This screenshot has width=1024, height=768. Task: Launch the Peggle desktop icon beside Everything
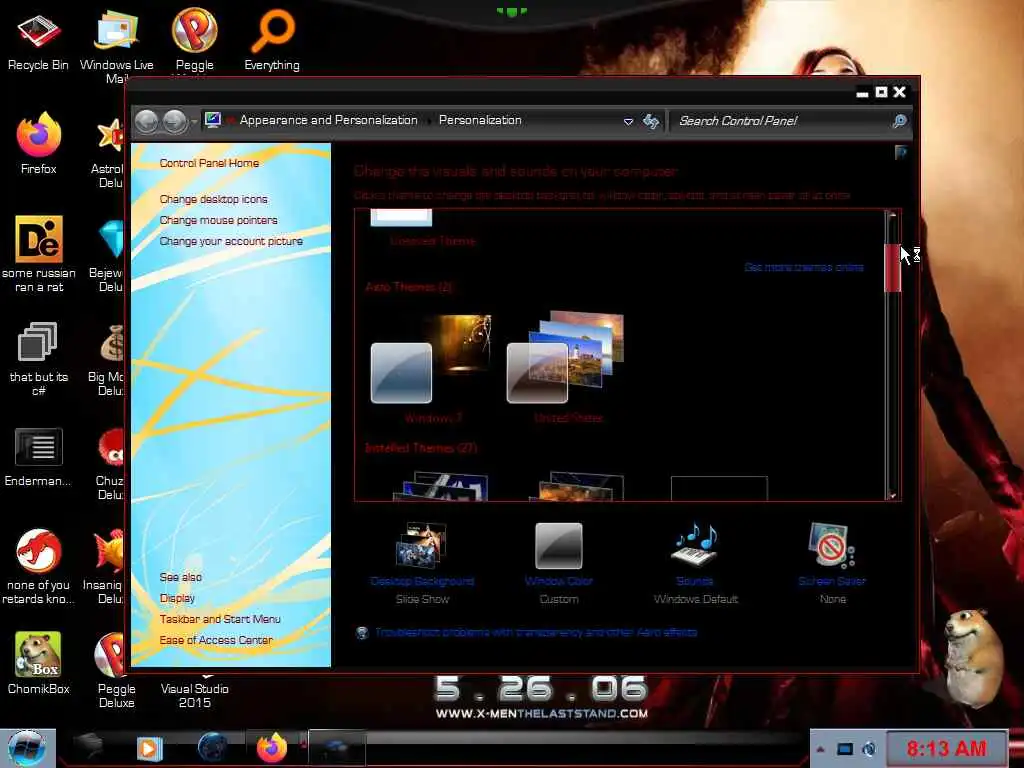tap(195, 40)
